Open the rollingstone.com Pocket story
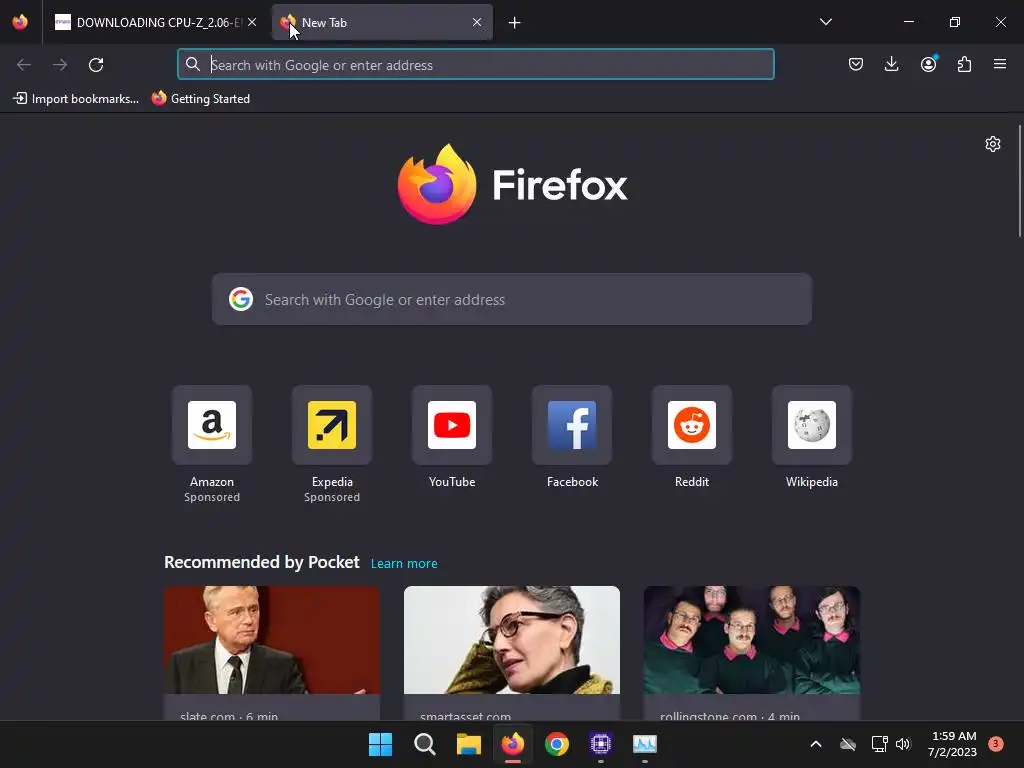The image size is (1024, 768). tap(752, 653)
